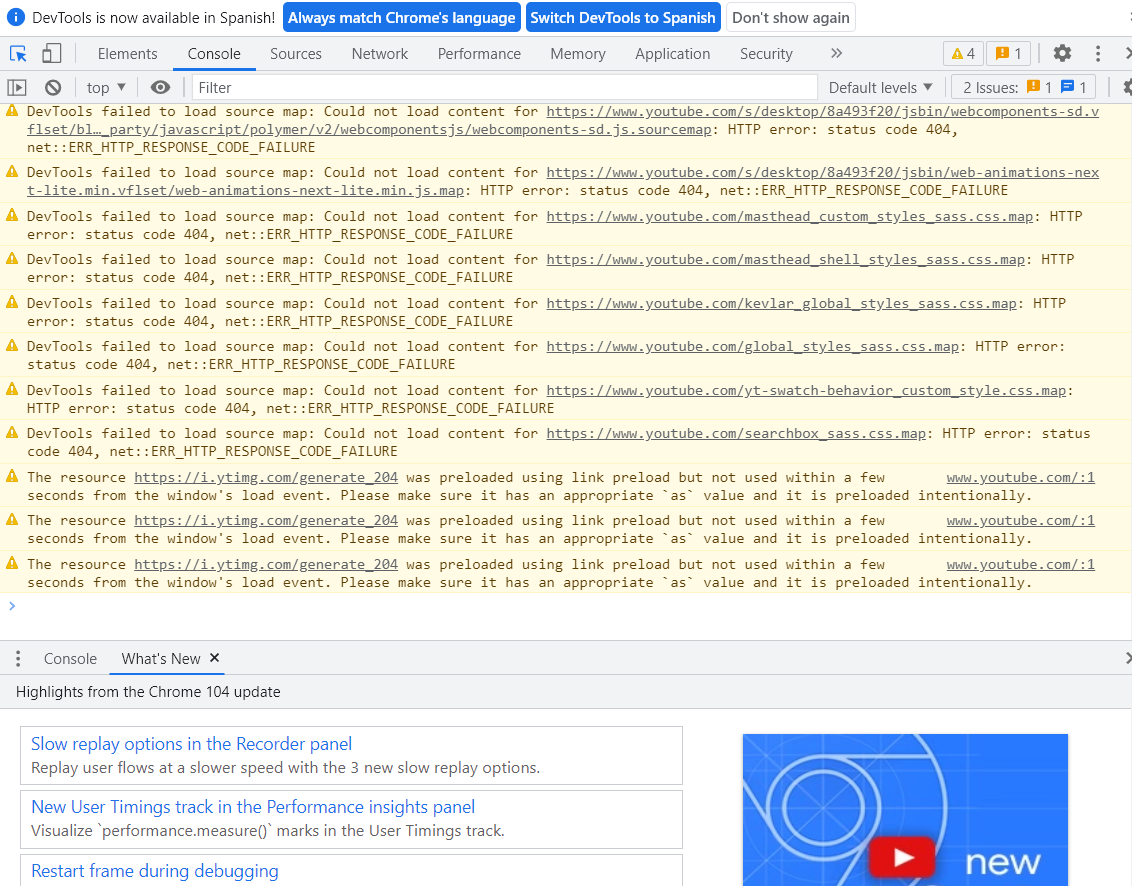Click the 4 warnings counter badge
Screen dimensions: 1132x886
[x=963, y=54]
